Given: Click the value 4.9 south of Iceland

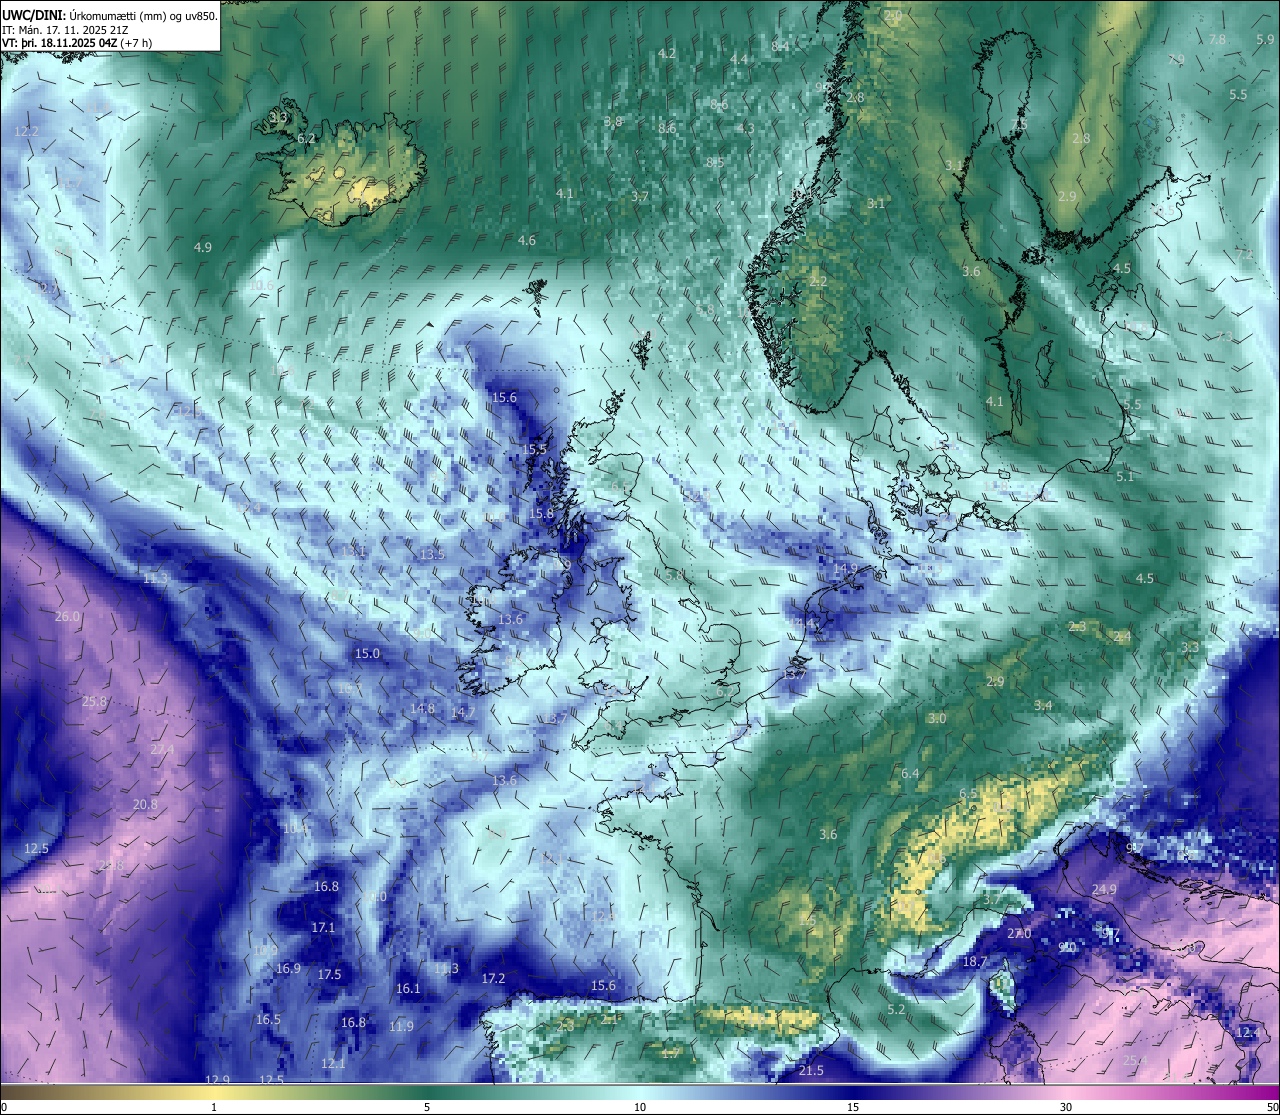Looking at the screenshot, I should [x=203, y=247].
